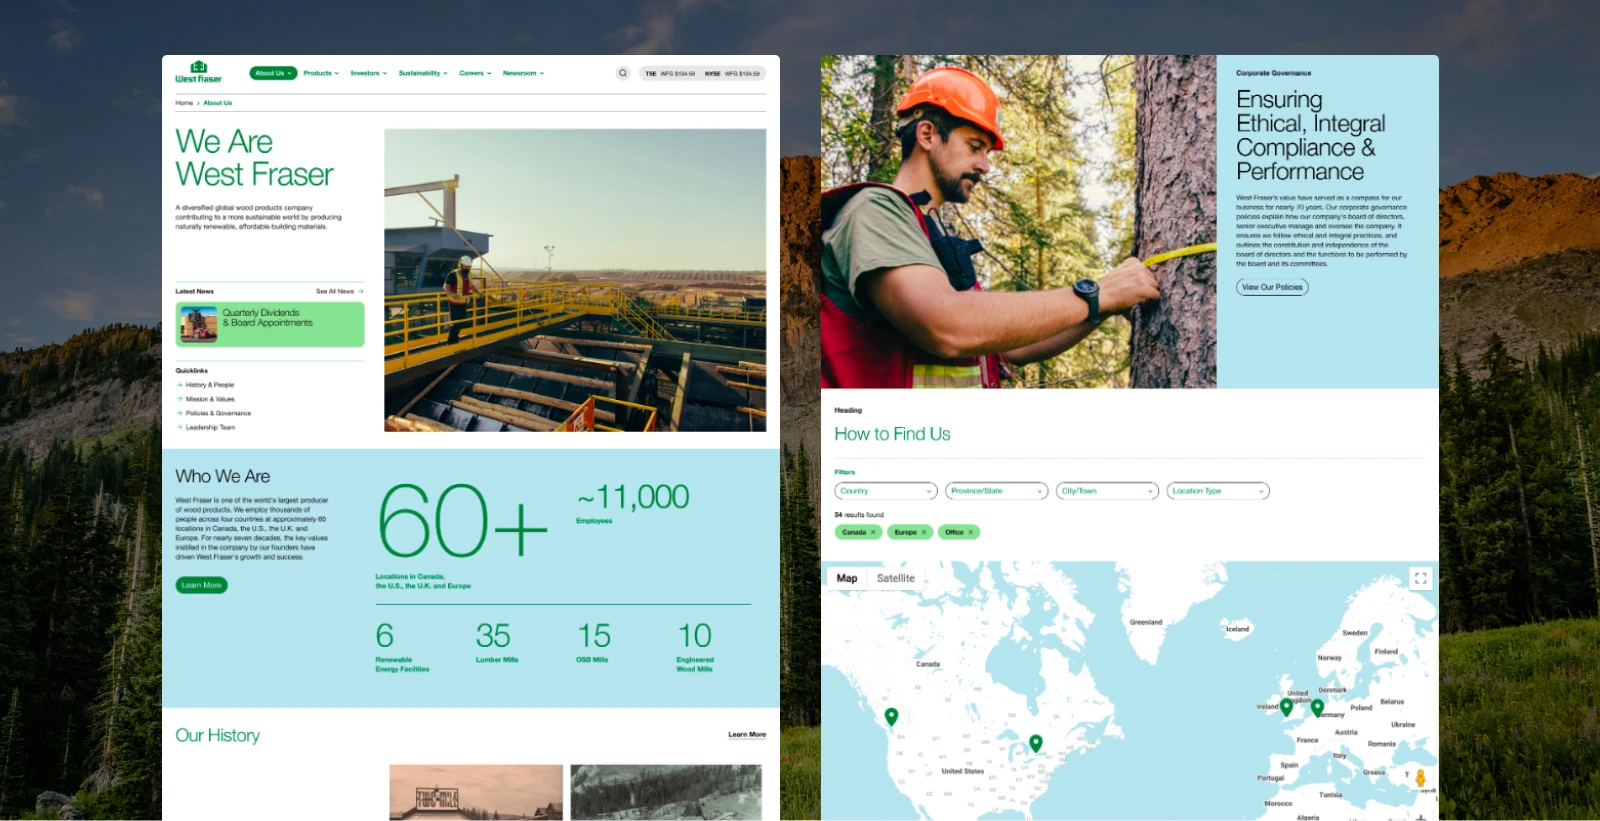Image resolution: width=1600 pixels, height=821 pixels.
Task: Select the Ontario-area map pin
Action: (1036, 743)
